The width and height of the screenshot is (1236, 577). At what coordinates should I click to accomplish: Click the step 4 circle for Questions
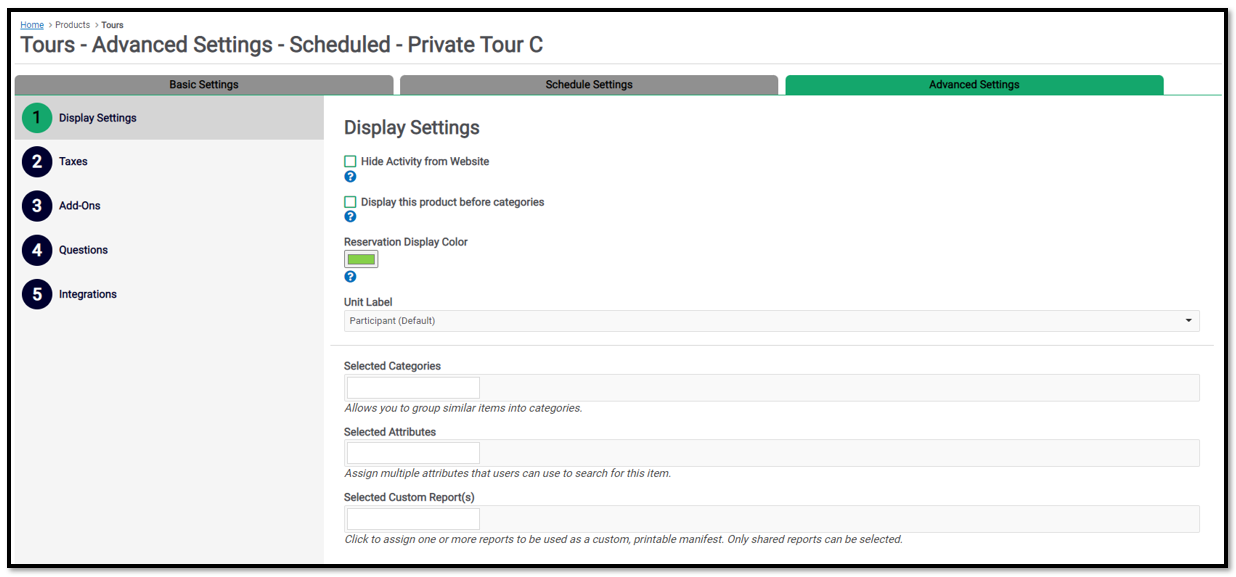point(37,250)
